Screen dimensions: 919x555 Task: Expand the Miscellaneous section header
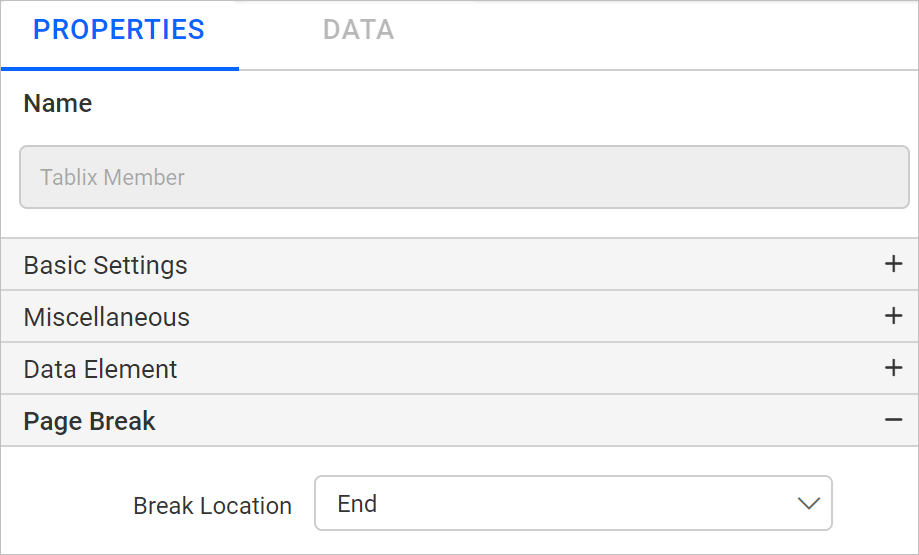tap(460, 316)
